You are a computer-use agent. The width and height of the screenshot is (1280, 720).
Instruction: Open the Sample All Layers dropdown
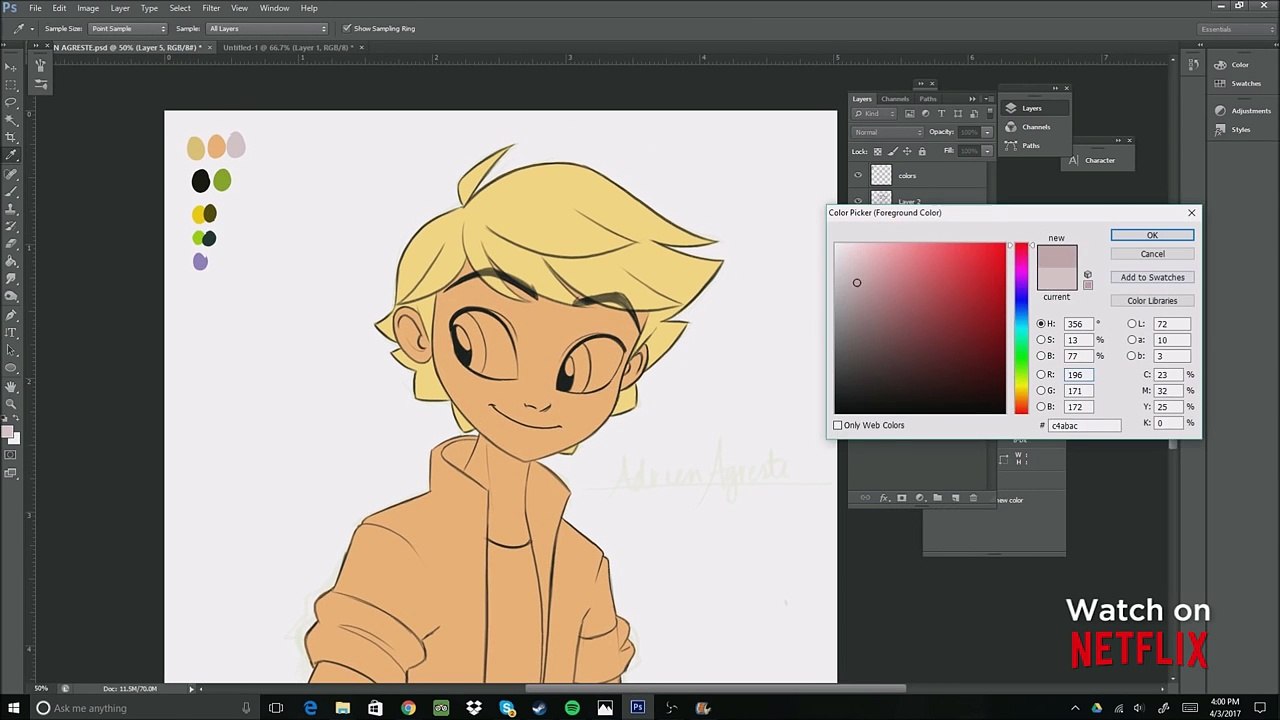pyautogui.click(x=267, y=28)
